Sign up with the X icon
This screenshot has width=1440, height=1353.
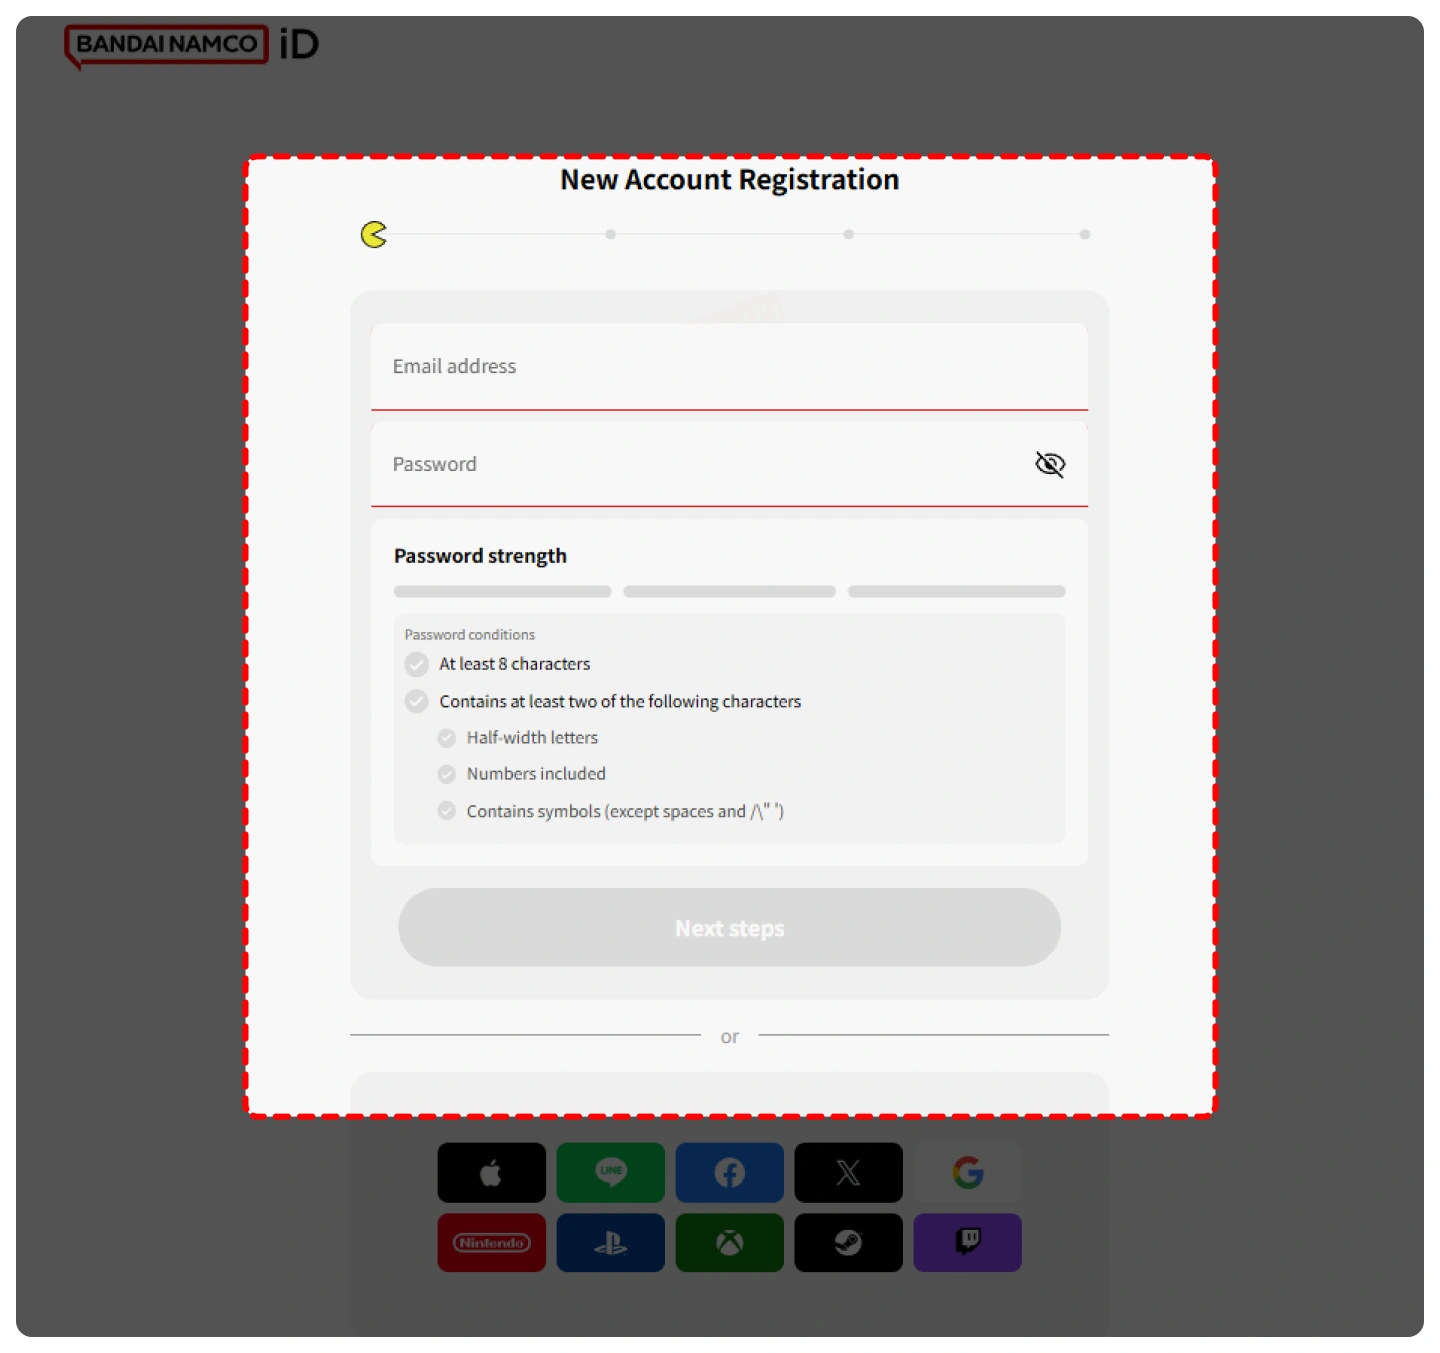point(848,1172)
